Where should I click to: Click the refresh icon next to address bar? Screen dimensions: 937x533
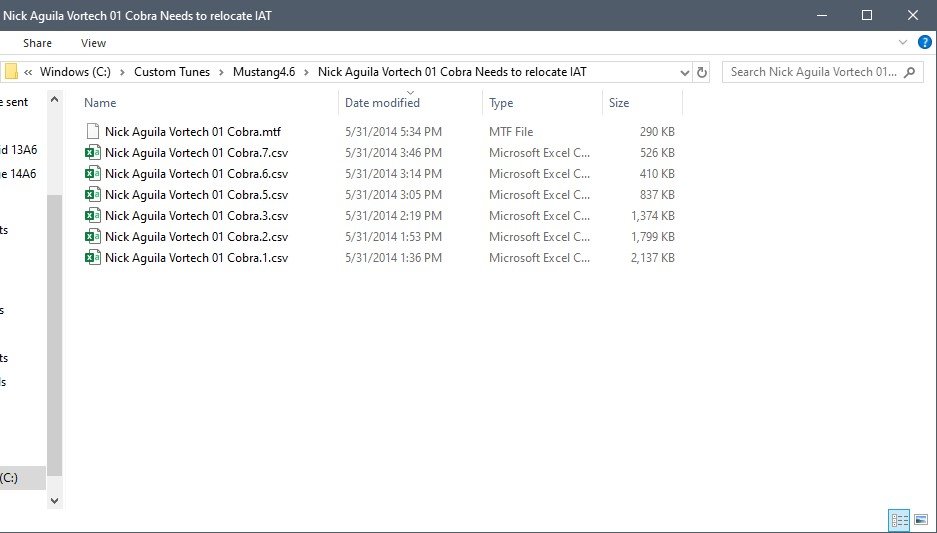(x=702, y=72)
